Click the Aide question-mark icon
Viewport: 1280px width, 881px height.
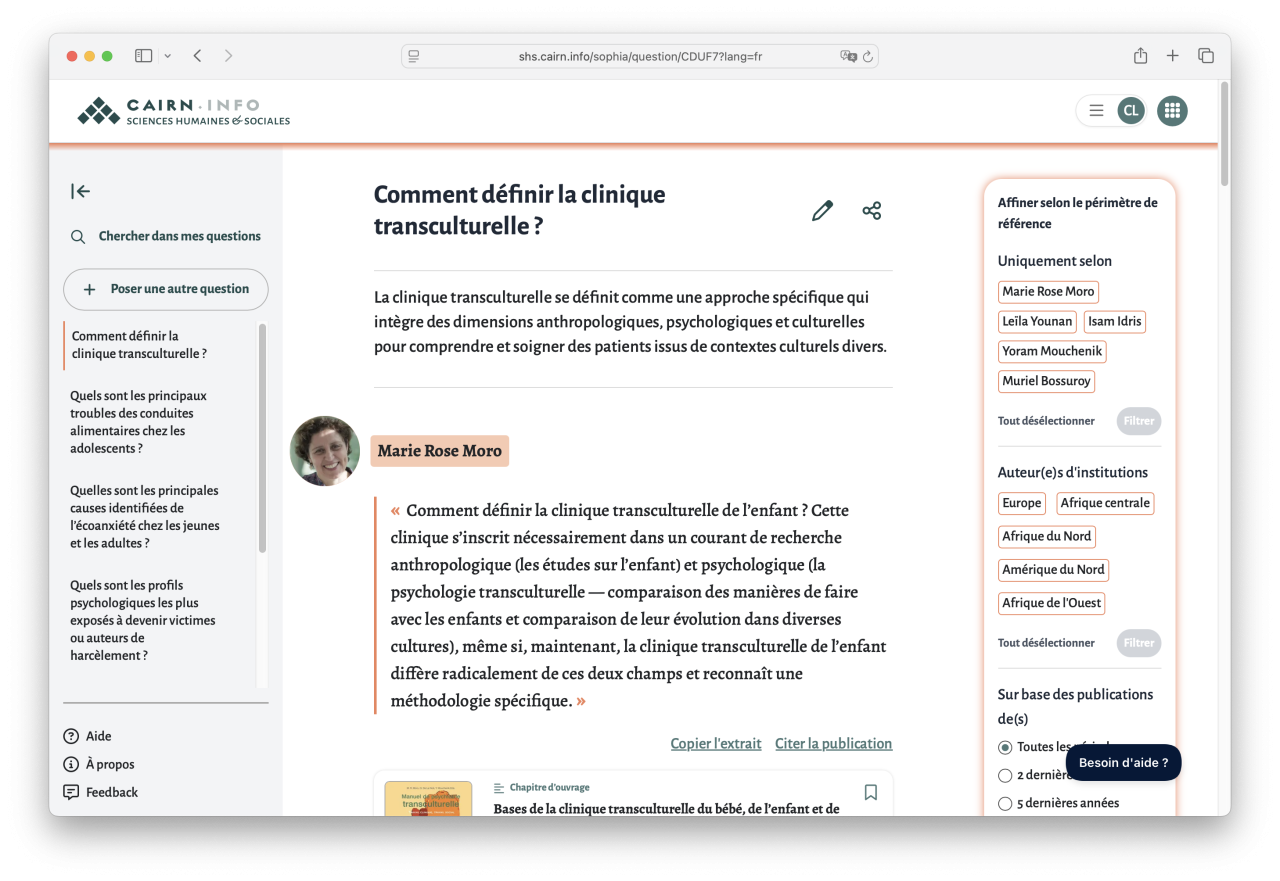tap(70, 736)
